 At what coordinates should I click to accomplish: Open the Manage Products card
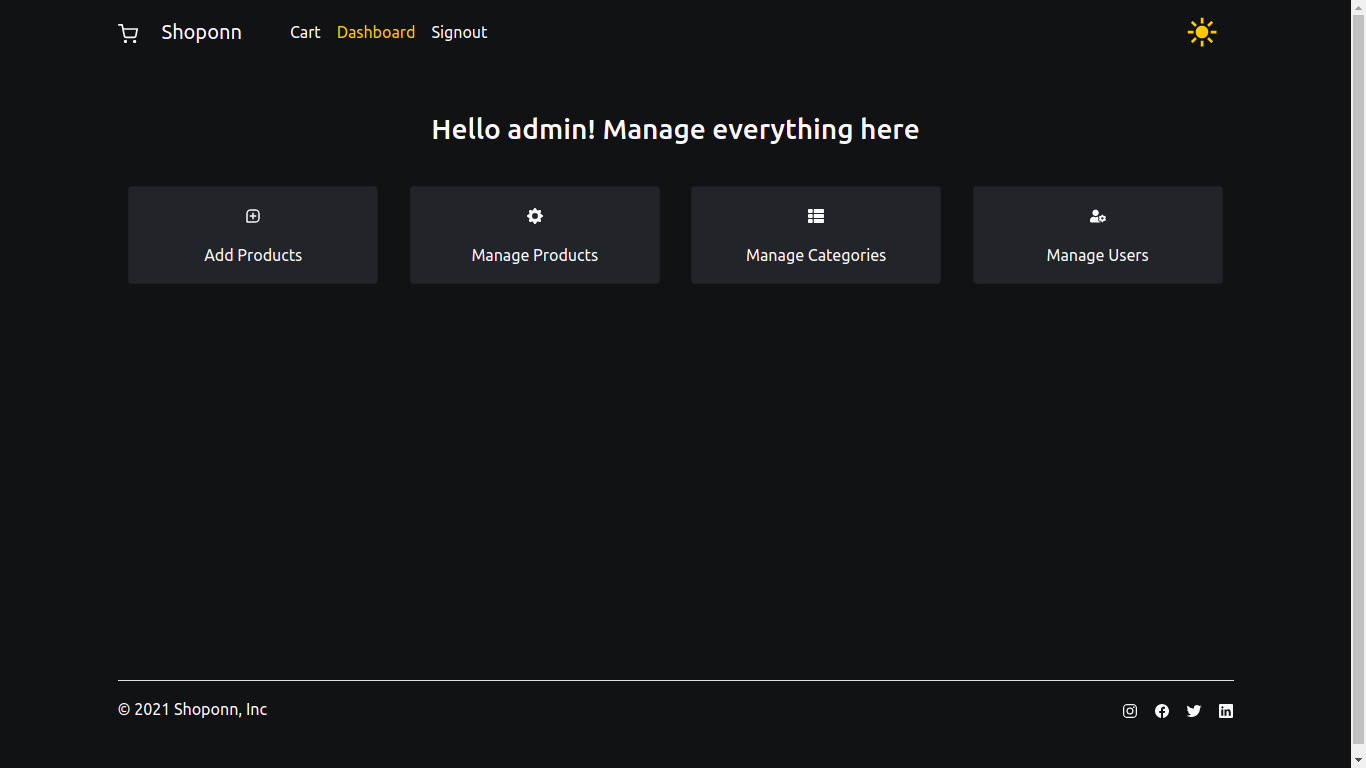[x=535, y=235]
